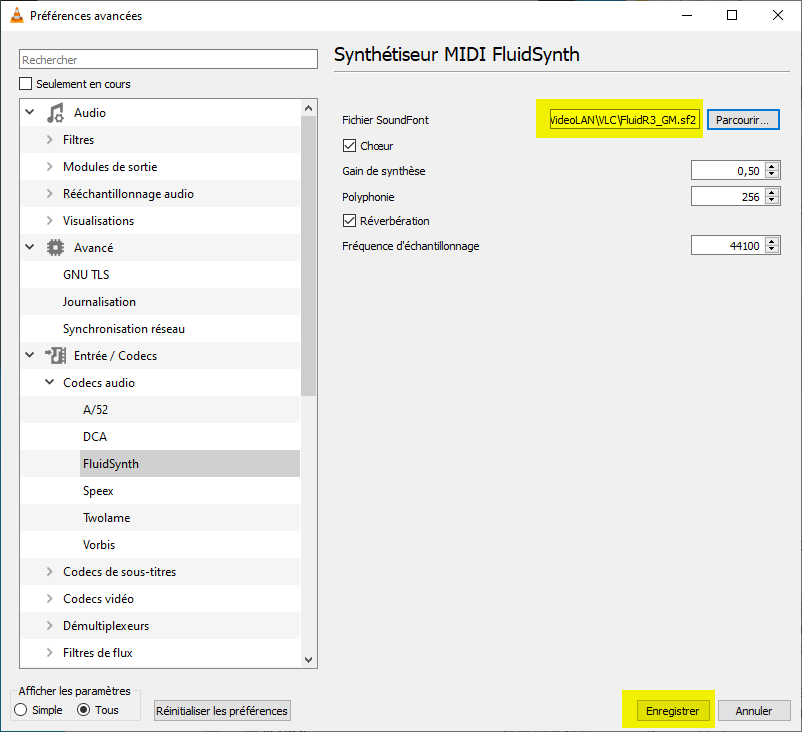
Task: Uncheck the Chœur checkbox
Action: click(349, 146)
